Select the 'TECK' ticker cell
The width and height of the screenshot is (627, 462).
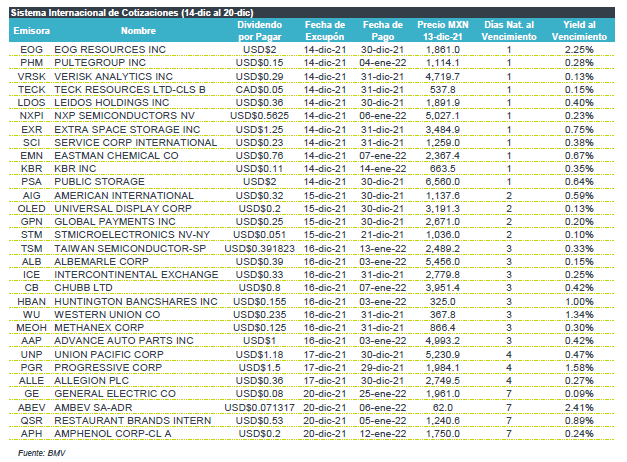point(32,90)
